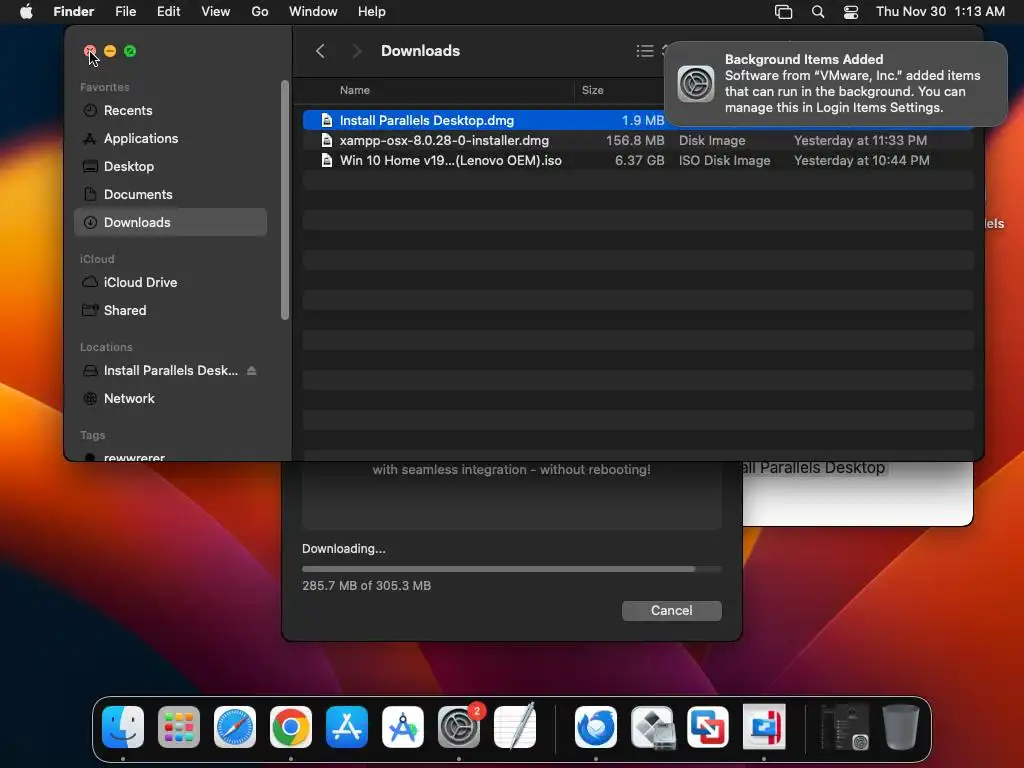Viewport: 1024px width, 768px height.
Task: Click the date and time in menu bar
Action: point(940,12)
